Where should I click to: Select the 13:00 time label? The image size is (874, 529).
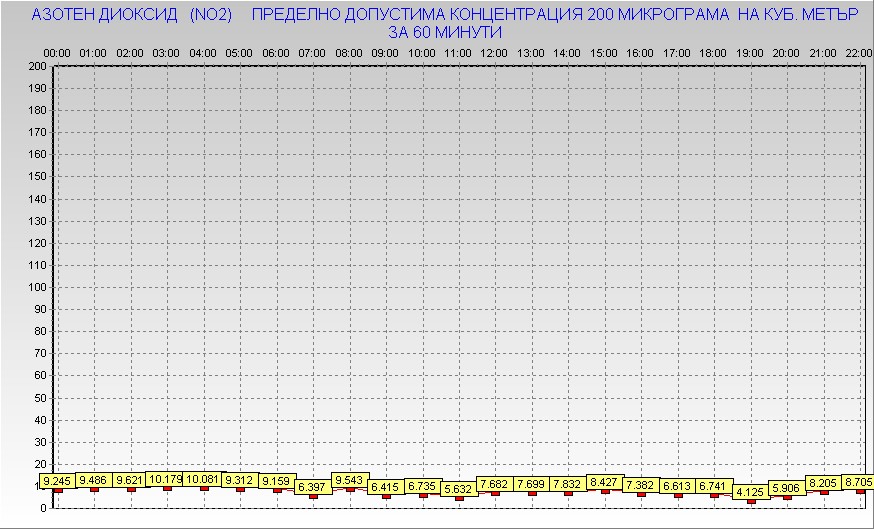click(x=531, y=54)
